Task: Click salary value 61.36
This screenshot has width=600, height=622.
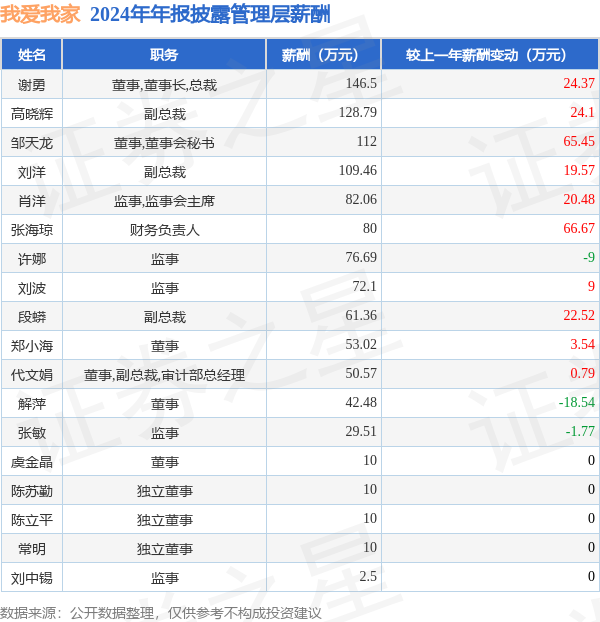Action: tap(361, 315)
